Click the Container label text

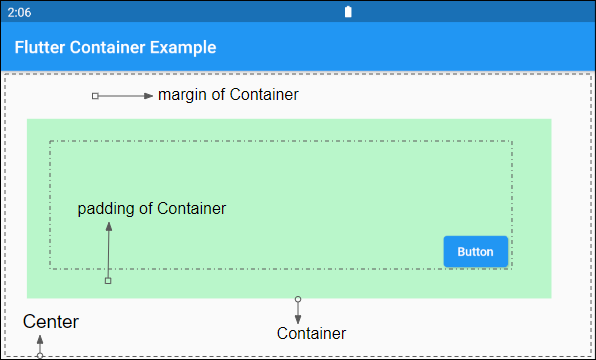tap(311, 333)
